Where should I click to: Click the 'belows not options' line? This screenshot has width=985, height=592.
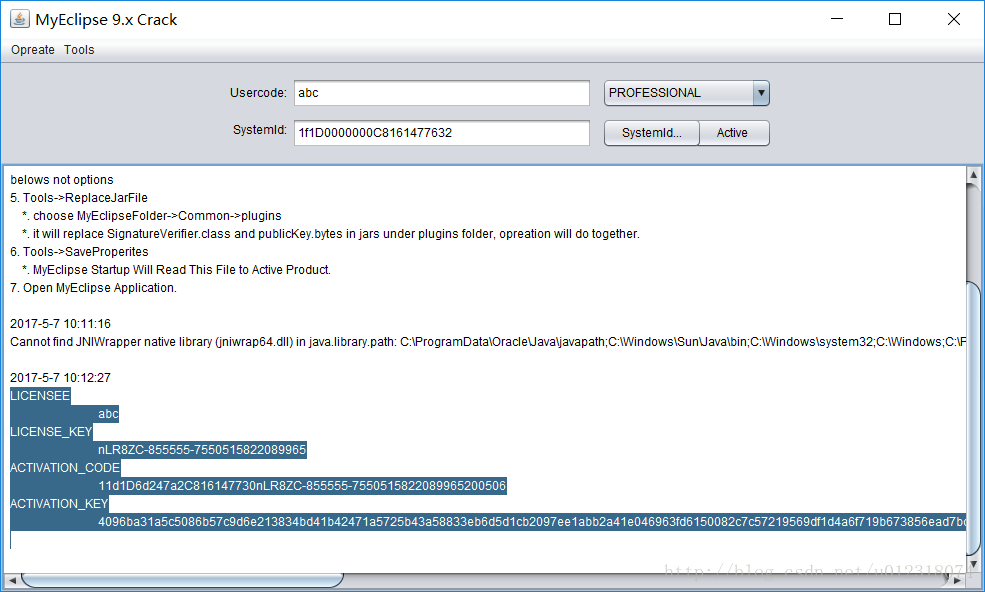(62, 180)
